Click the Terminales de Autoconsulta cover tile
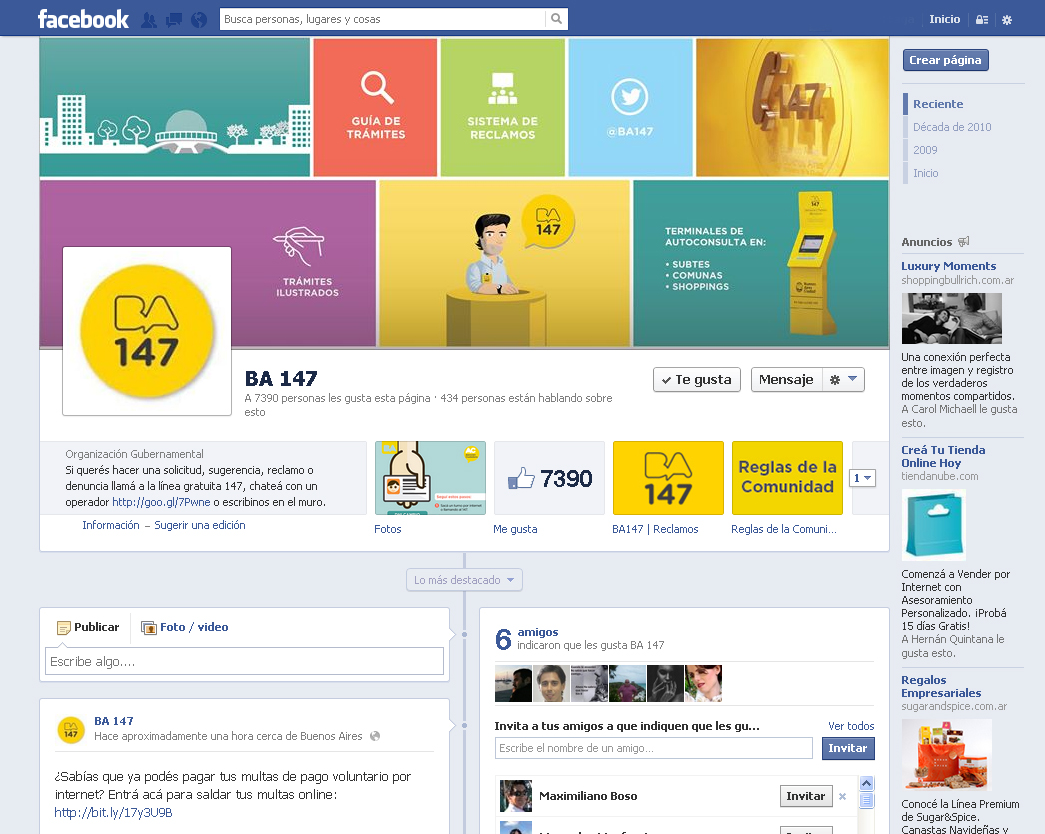1045x834 pixels. pos(760,263)
